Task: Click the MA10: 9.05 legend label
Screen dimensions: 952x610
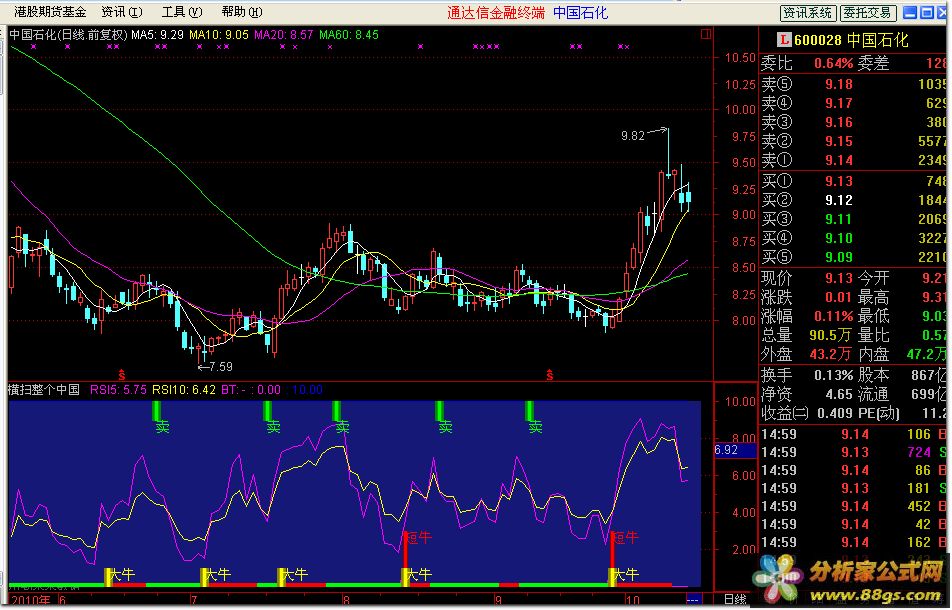Action: [x=219, y=35]
